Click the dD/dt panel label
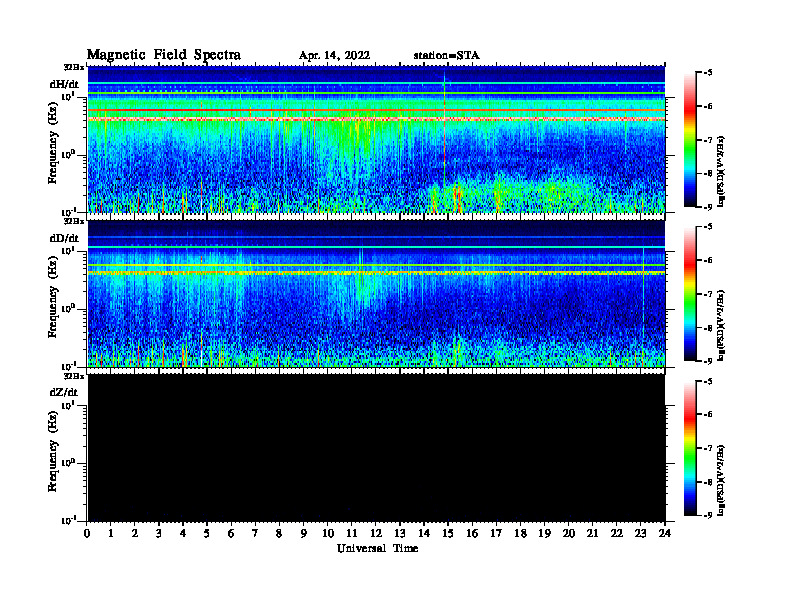792x612 pixels. (64, 238)
